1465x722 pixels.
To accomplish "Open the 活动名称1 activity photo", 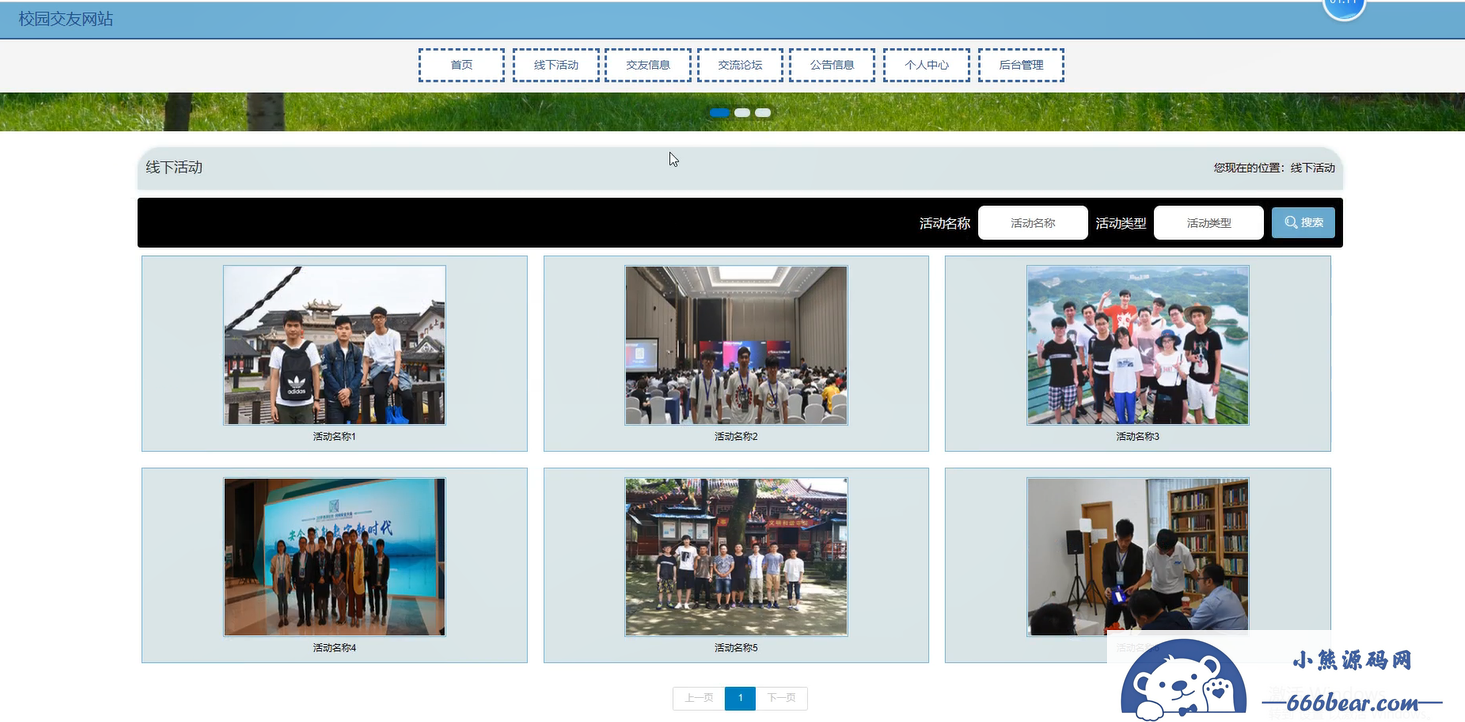I will (x=334, y=345).
